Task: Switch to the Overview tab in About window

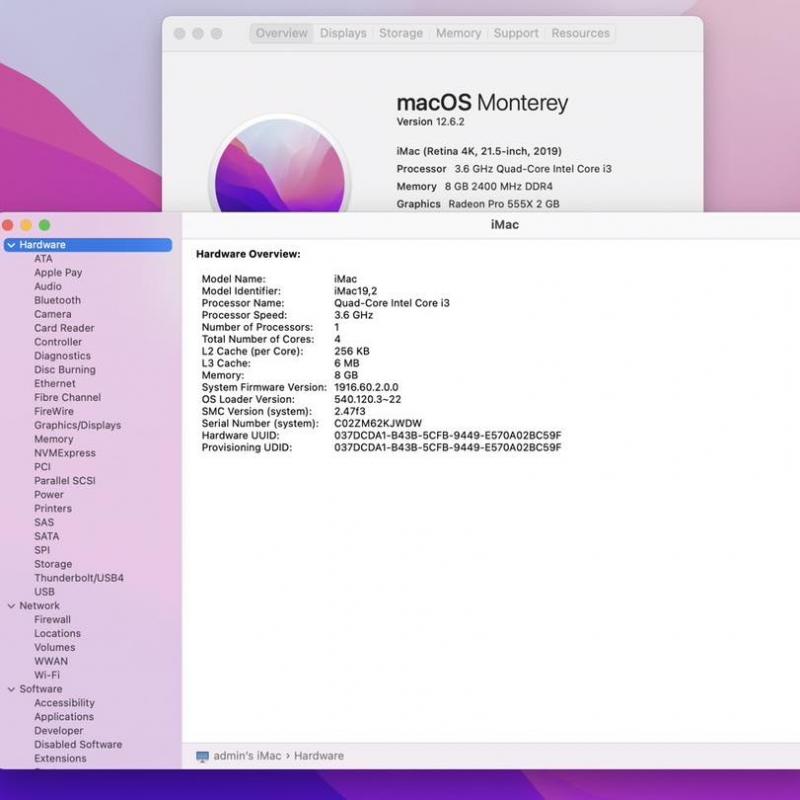Action: click(x=281, y=33)
